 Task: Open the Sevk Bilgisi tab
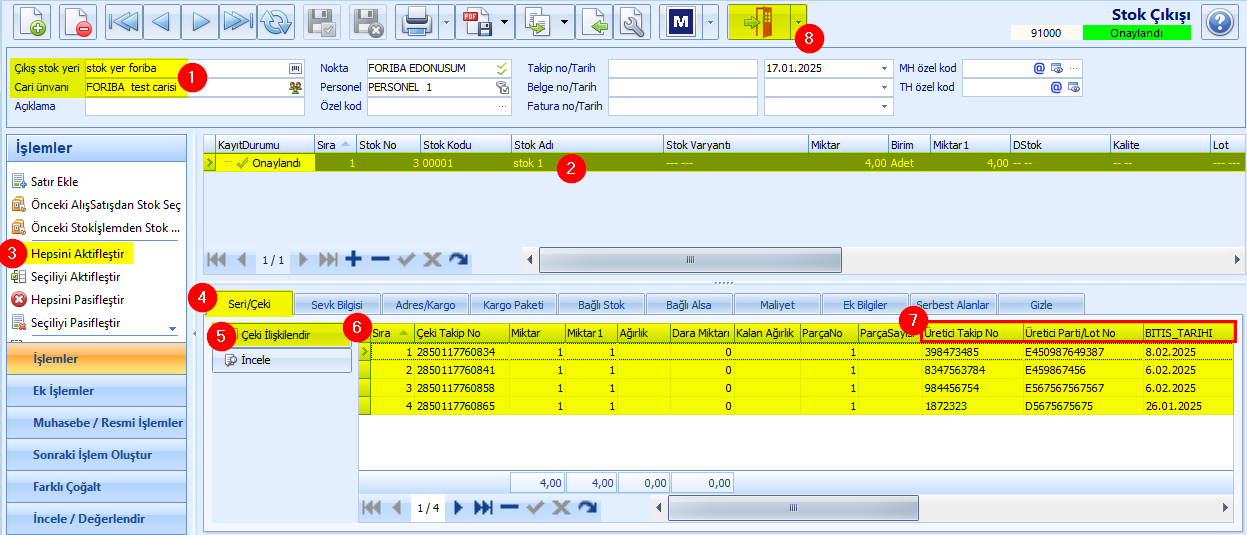336,304
